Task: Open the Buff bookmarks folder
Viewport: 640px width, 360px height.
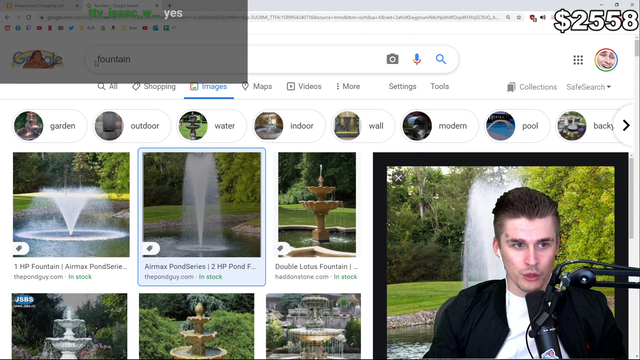Action: [x=87, y=28]
